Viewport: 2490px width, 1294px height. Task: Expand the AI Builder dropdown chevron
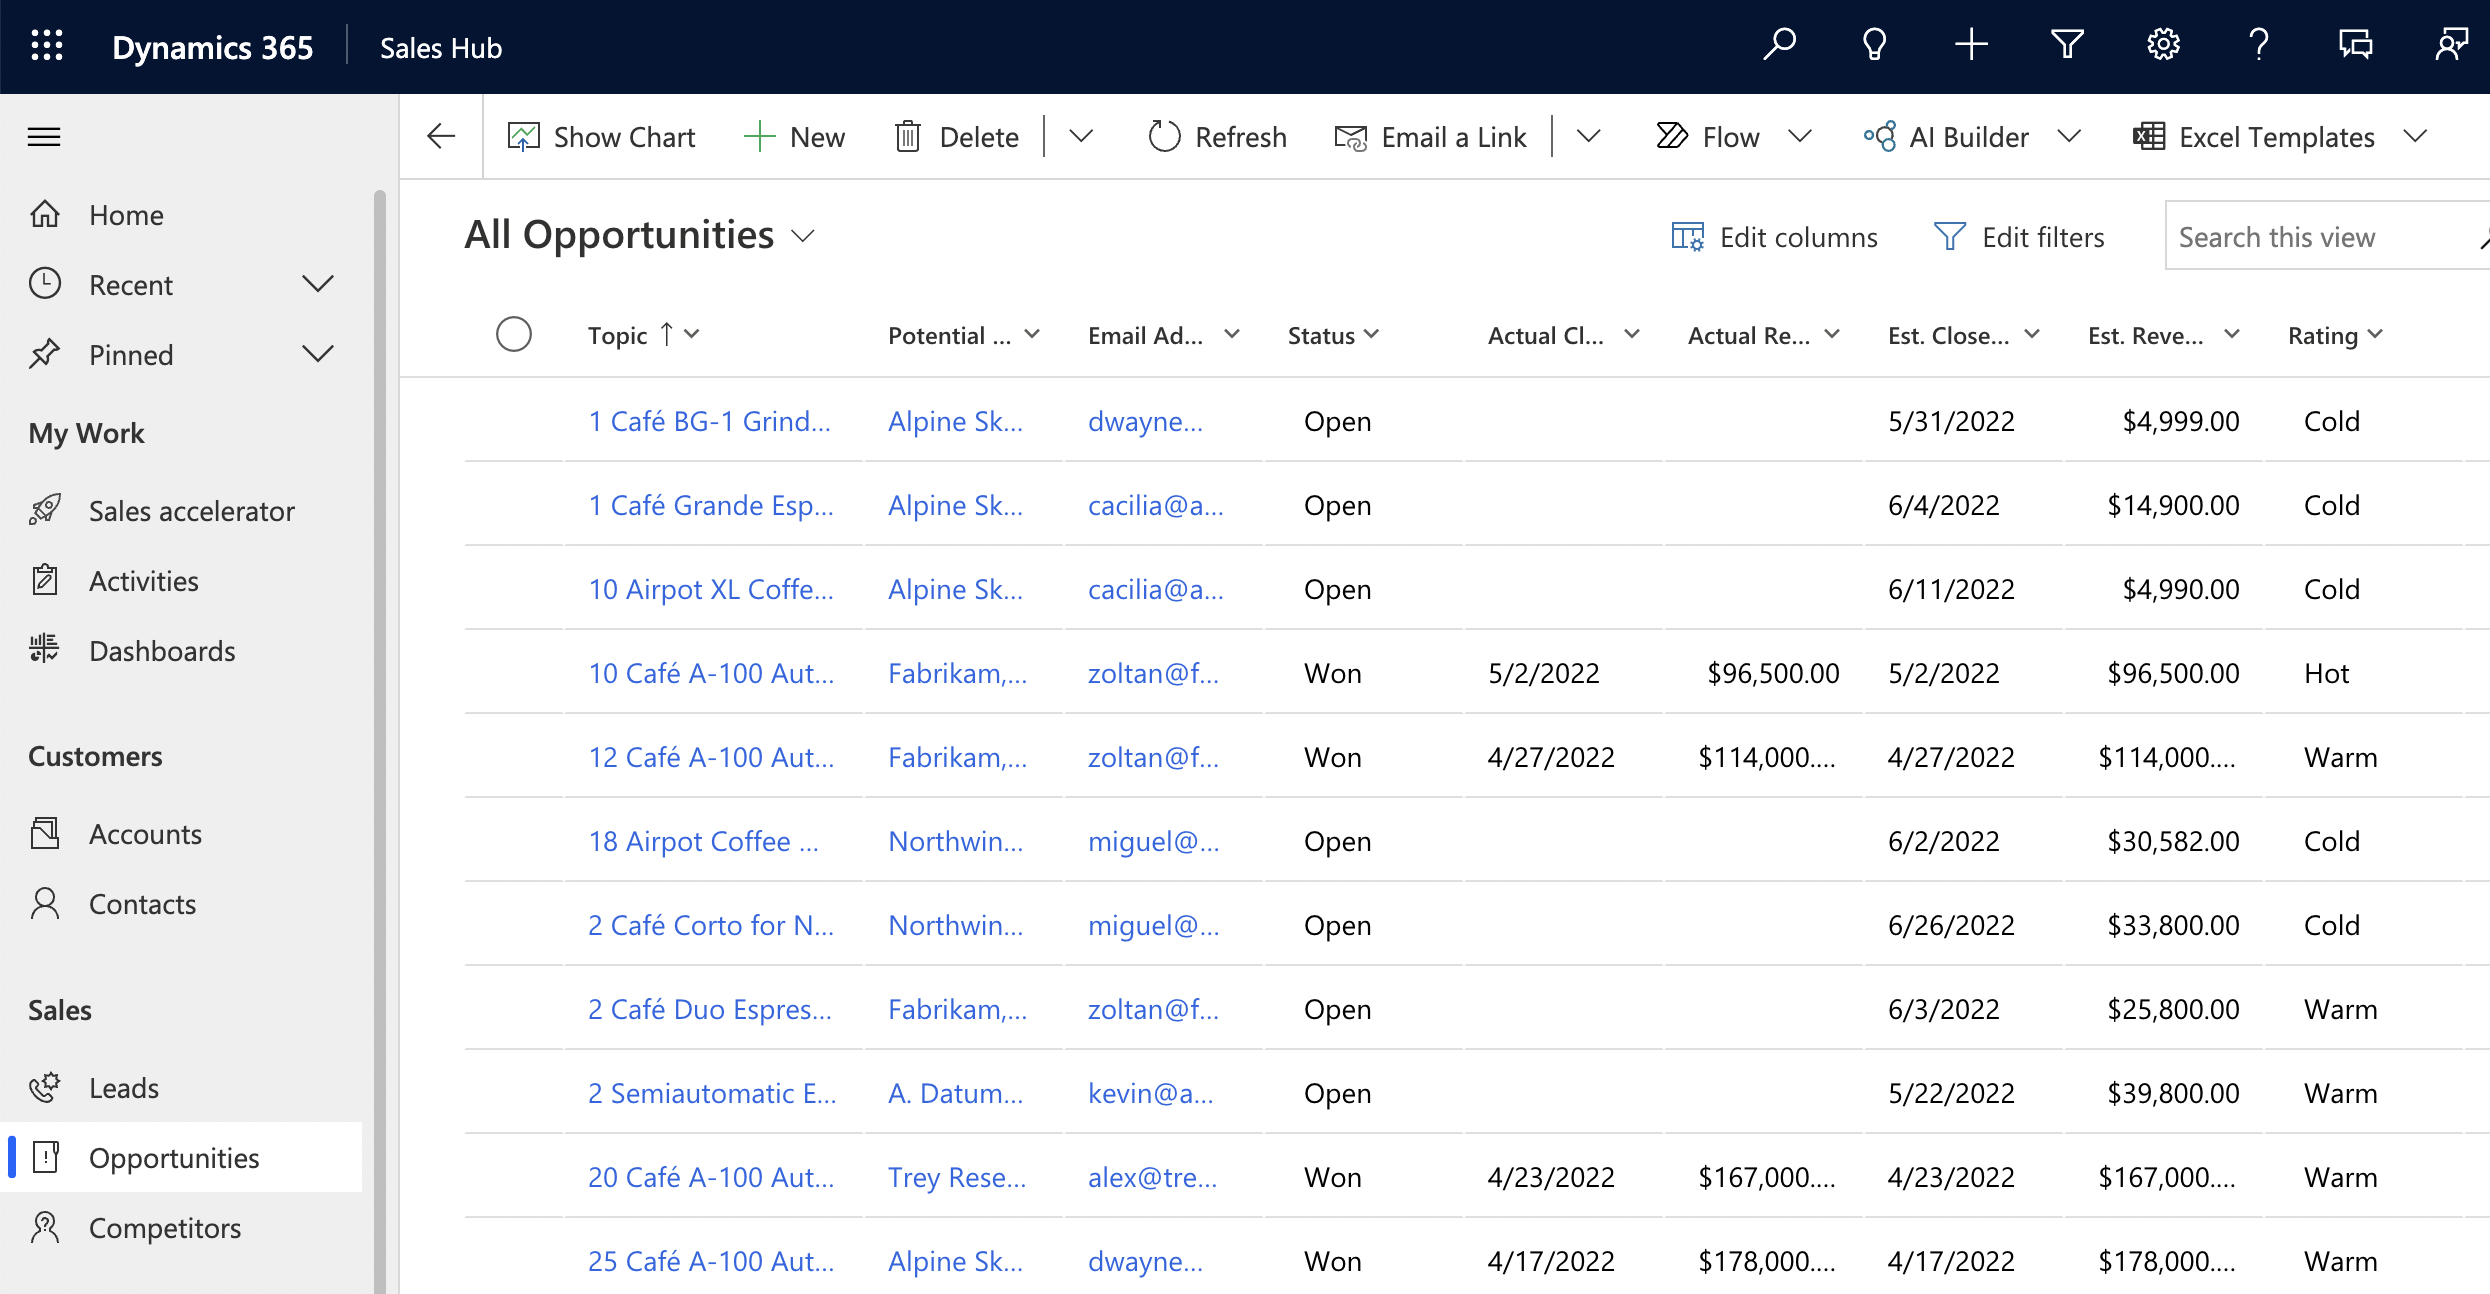(2070, 136)
